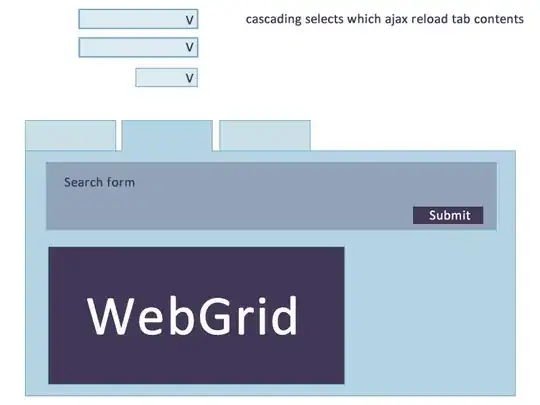
Task: Click the V arrow of the smallest select
Action: [189, 78]
